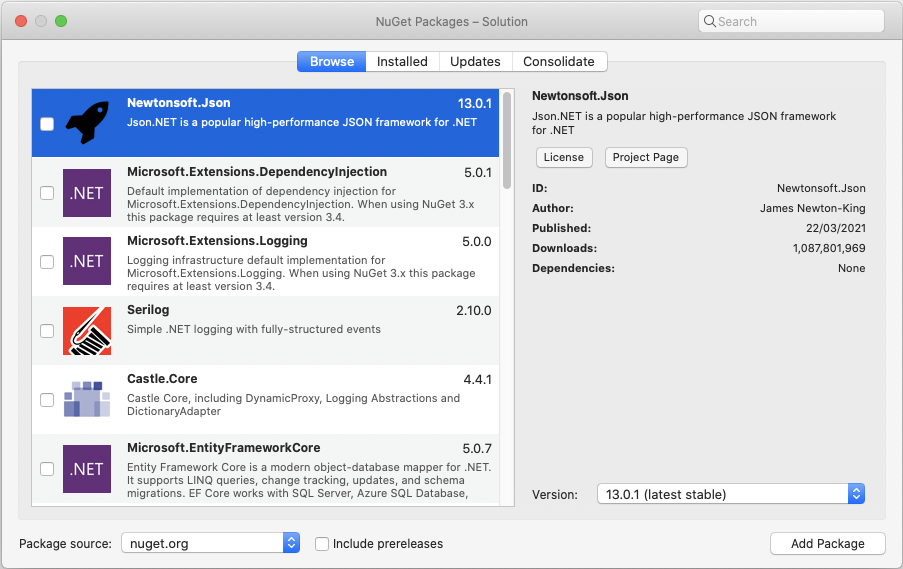The width and height of the screenshot is (903, 569).
Task: Click the green zoom window button
Action: click(x=61, y=21)
